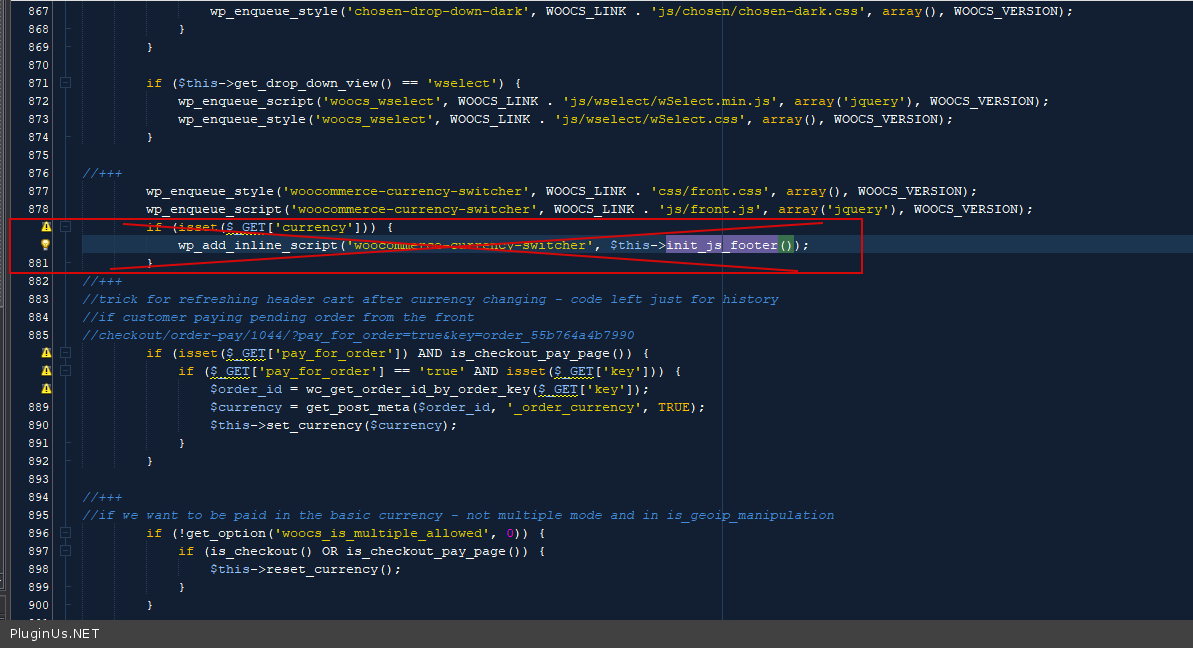Collapse the fold for isset currency if-block
Screen dimensions: 1193x648
pos(66,227)
